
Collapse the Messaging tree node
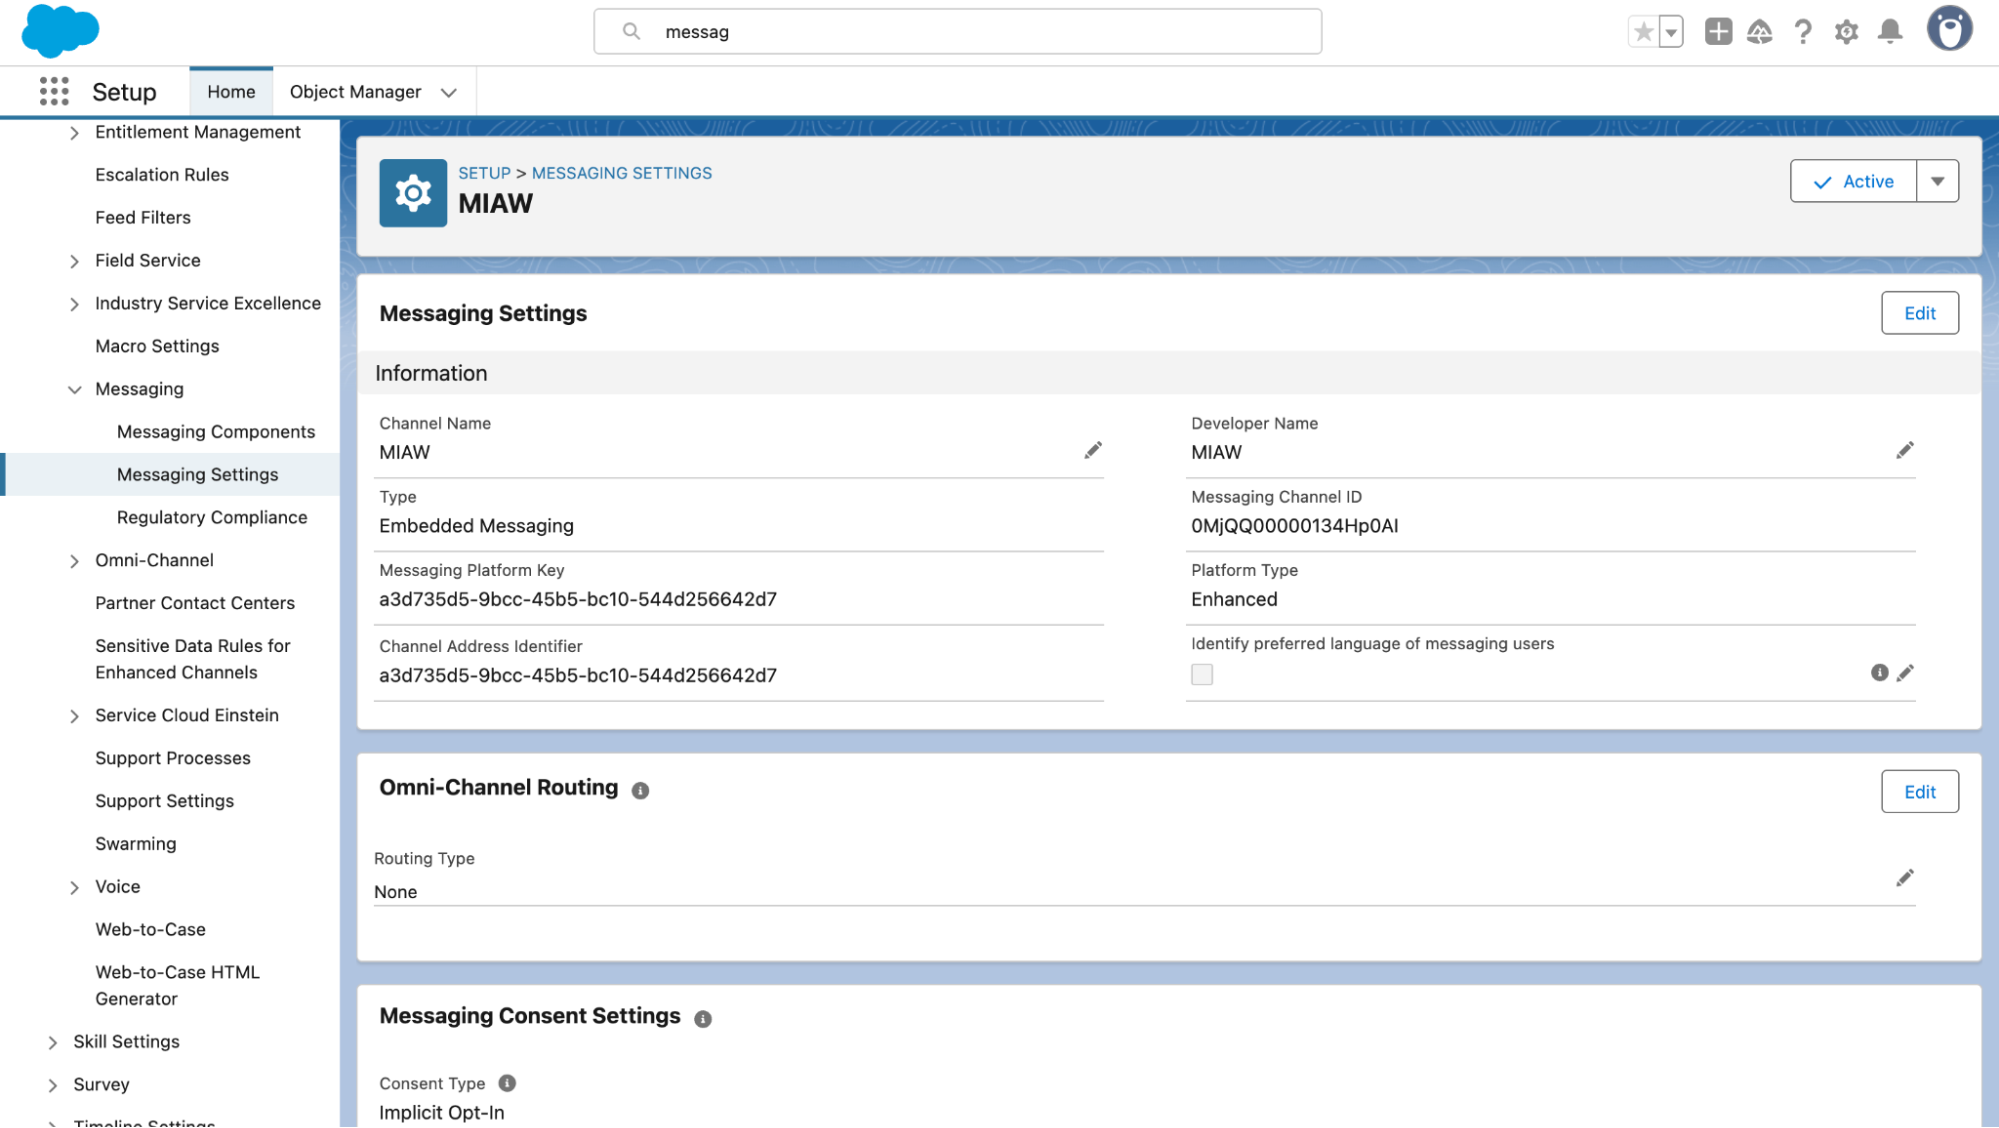74,390
